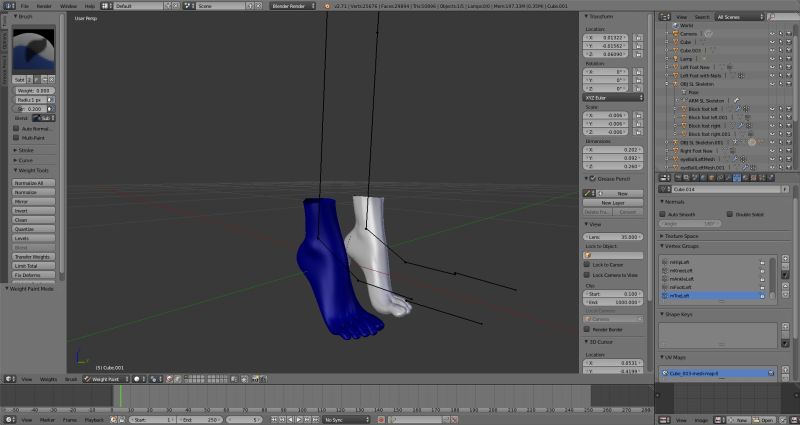Screen dimensions: 800x425
Task: Toggle the Grease Pencil checkbox
Action: pyautogui.click(x=592, y=179)
